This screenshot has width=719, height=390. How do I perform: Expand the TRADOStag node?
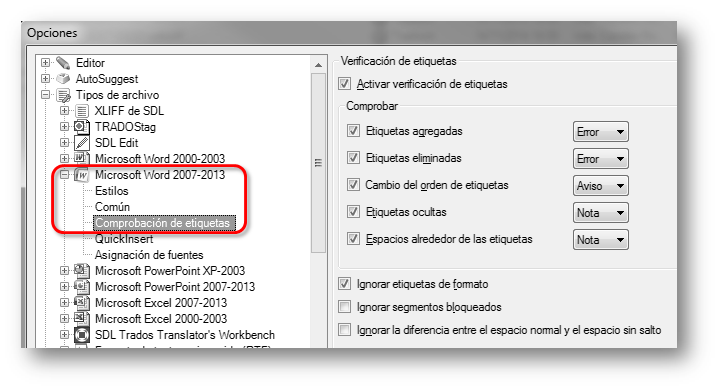(64, 126)
